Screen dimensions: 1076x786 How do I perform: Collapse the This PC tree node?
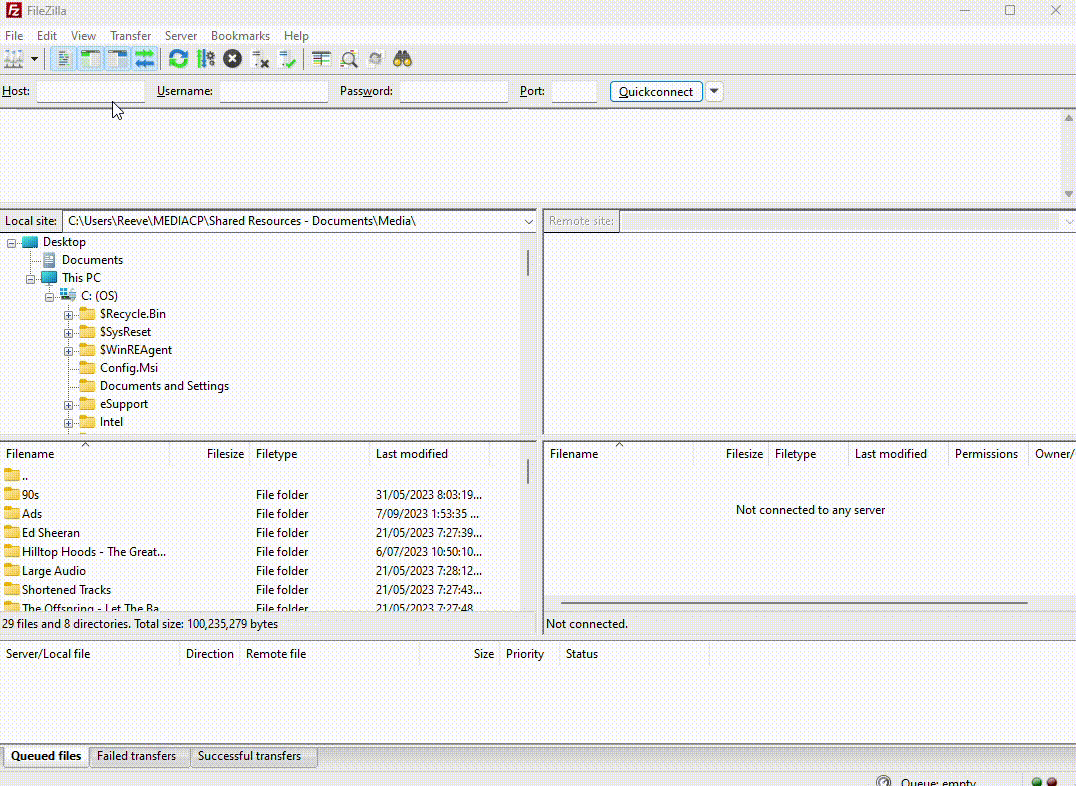(30, 279)
